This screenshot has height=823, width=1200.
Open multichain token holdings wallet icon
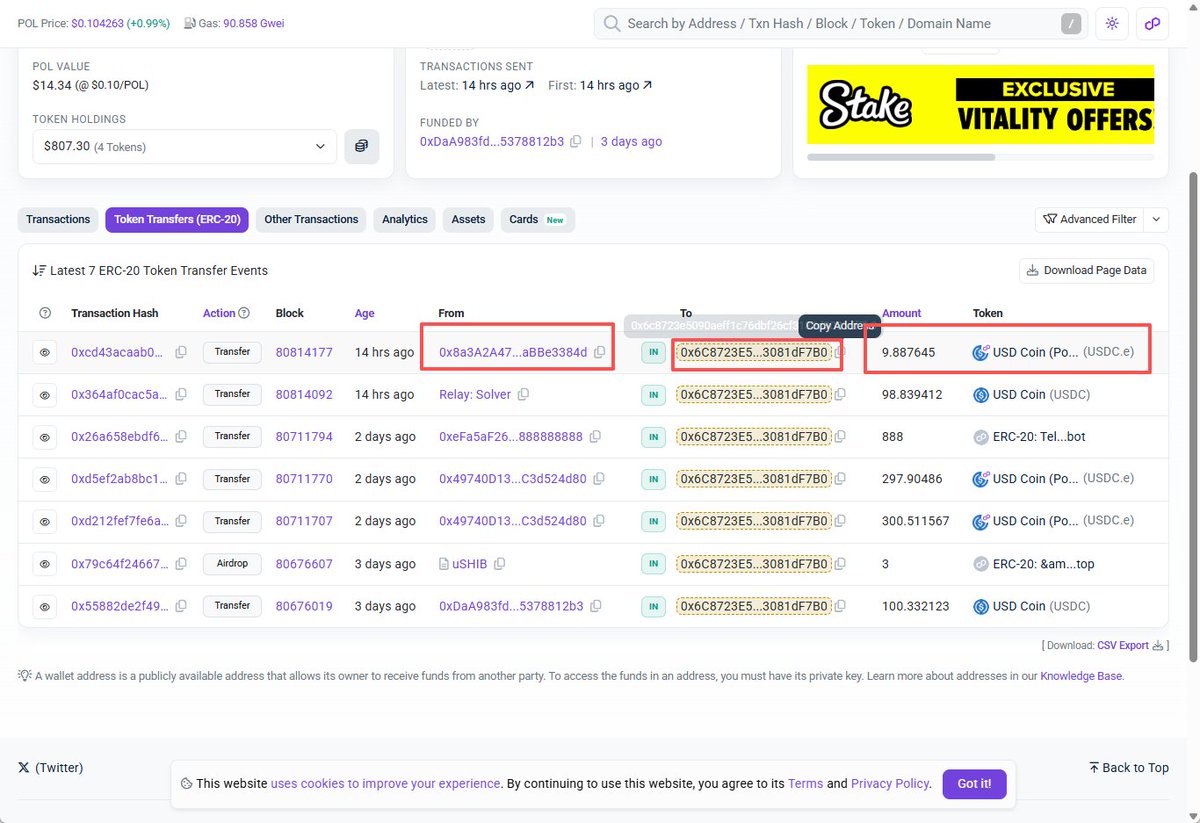point(361,146)
